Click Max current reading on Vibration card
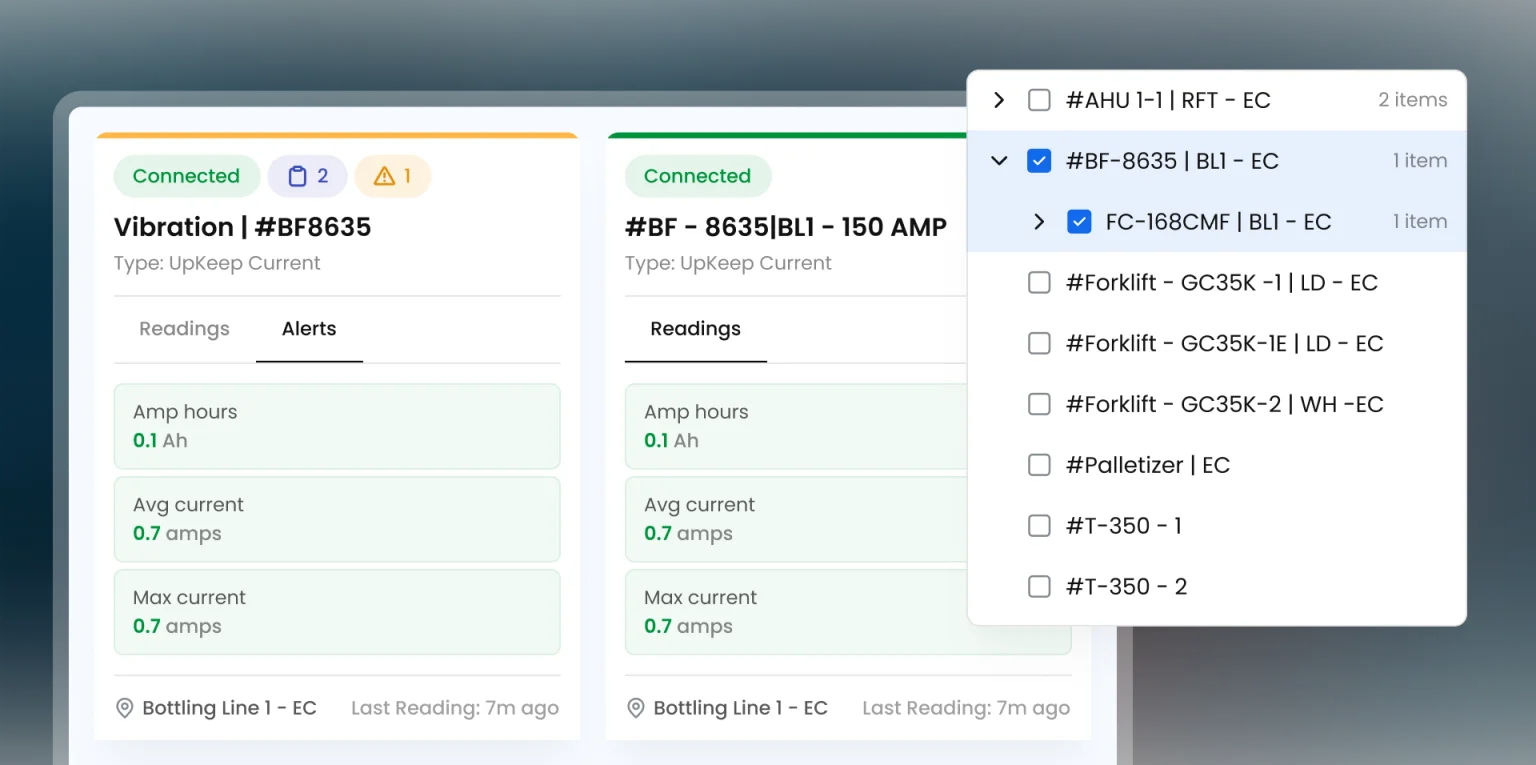 [x=337, y=612]
